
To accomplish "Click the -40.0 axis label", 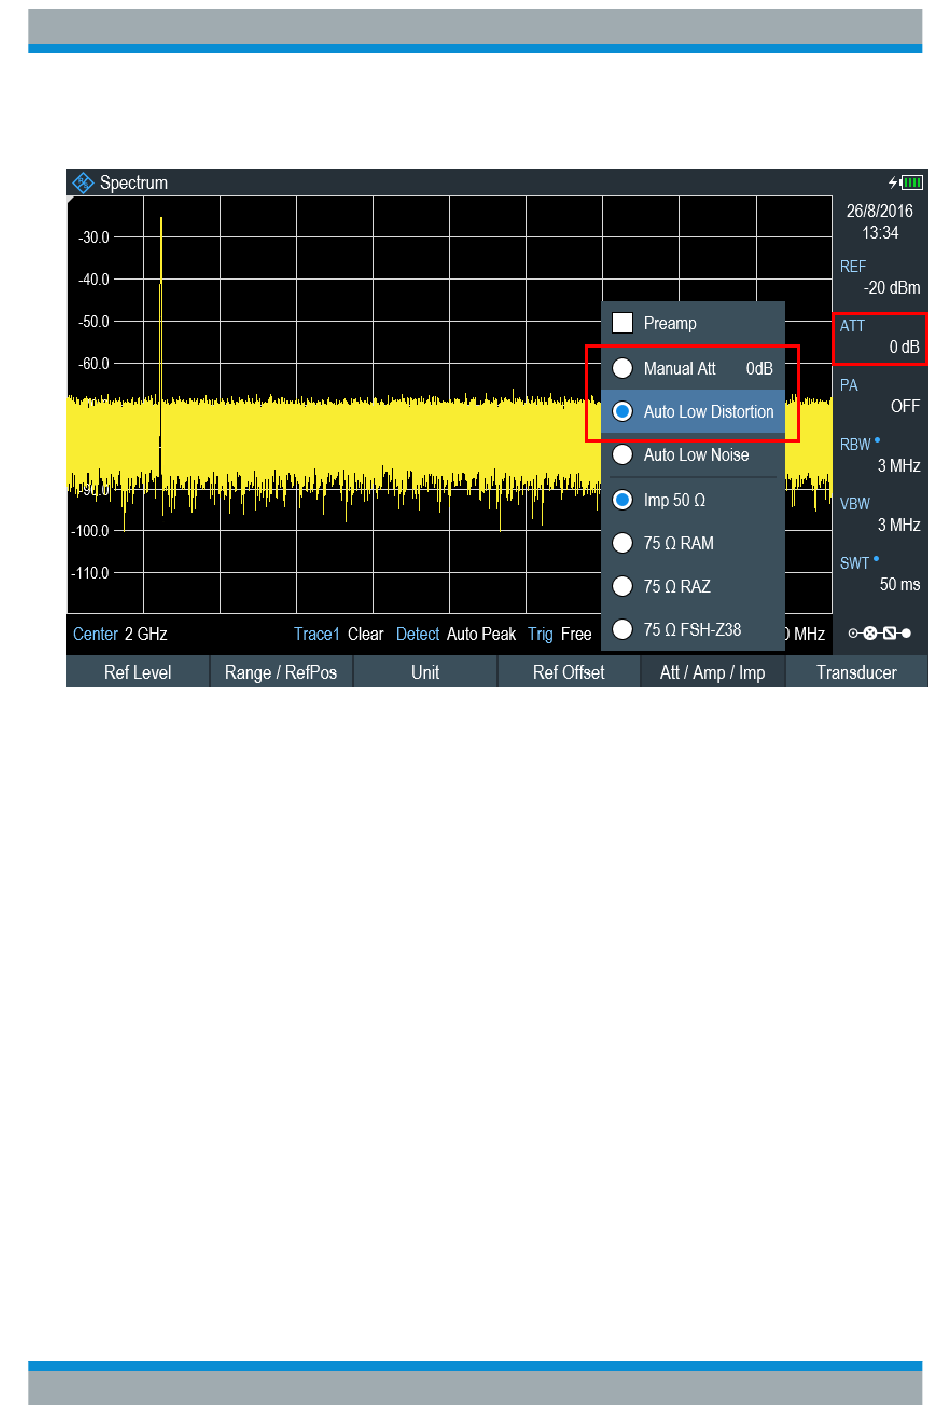I will click(x=93, y=280).
